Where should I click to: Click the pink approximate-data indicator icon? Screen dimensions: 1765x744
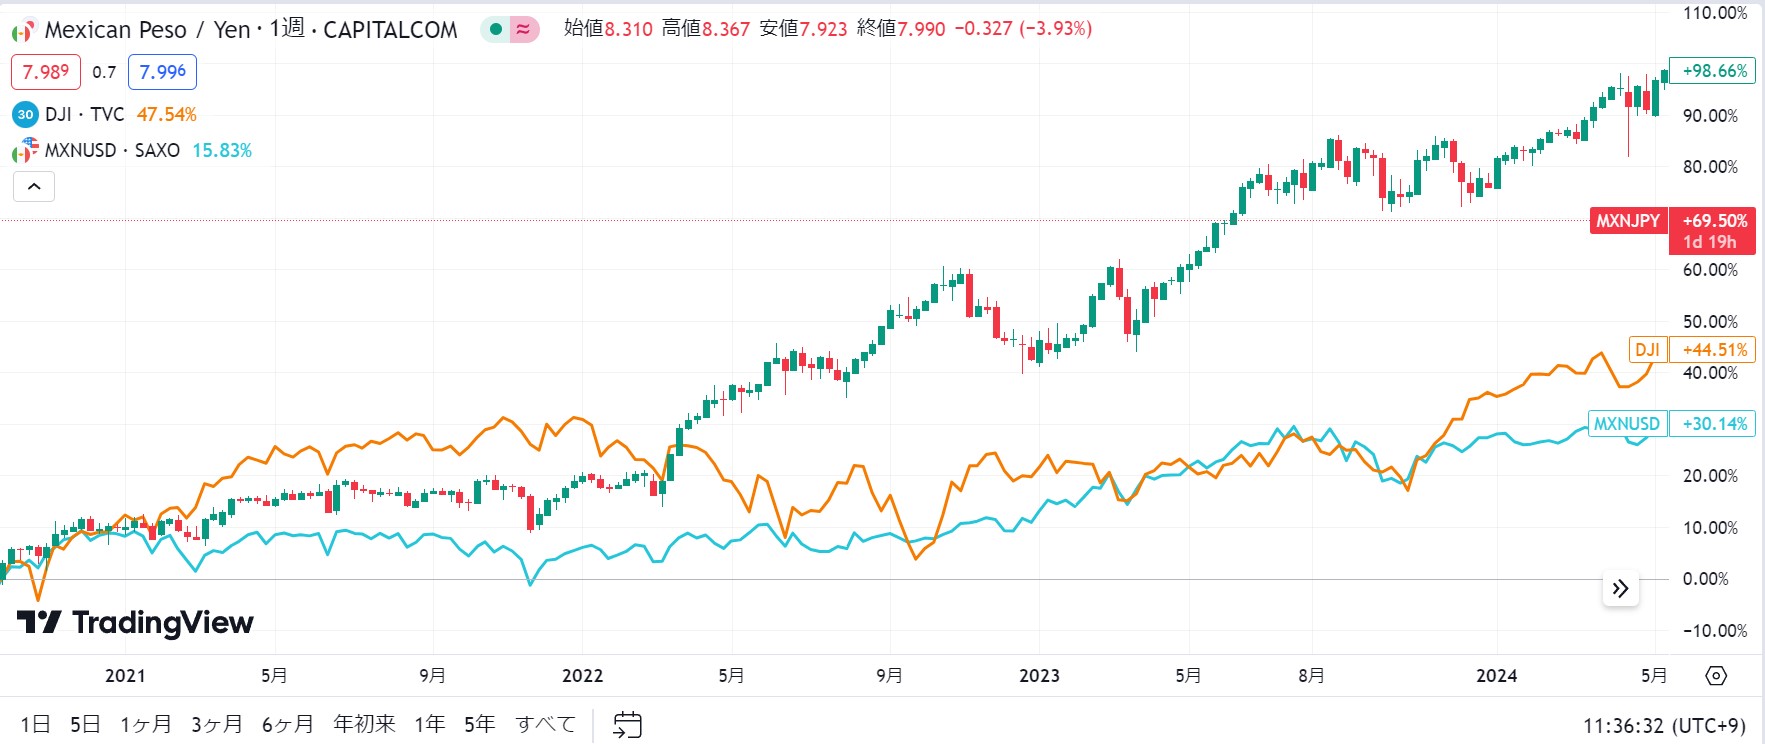pos(523,29)
